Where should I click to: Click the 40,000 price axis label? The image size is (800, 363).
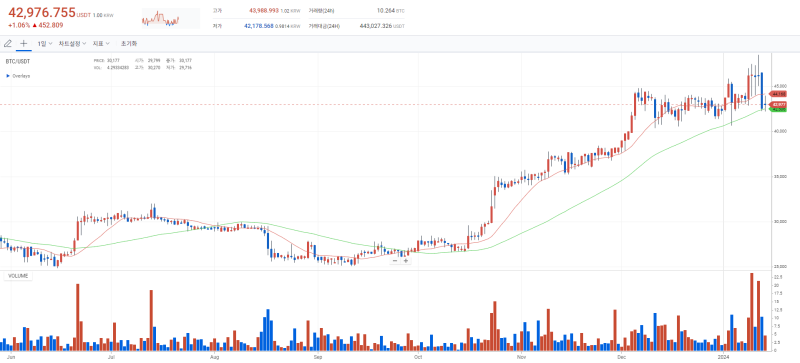click(781, 131)
